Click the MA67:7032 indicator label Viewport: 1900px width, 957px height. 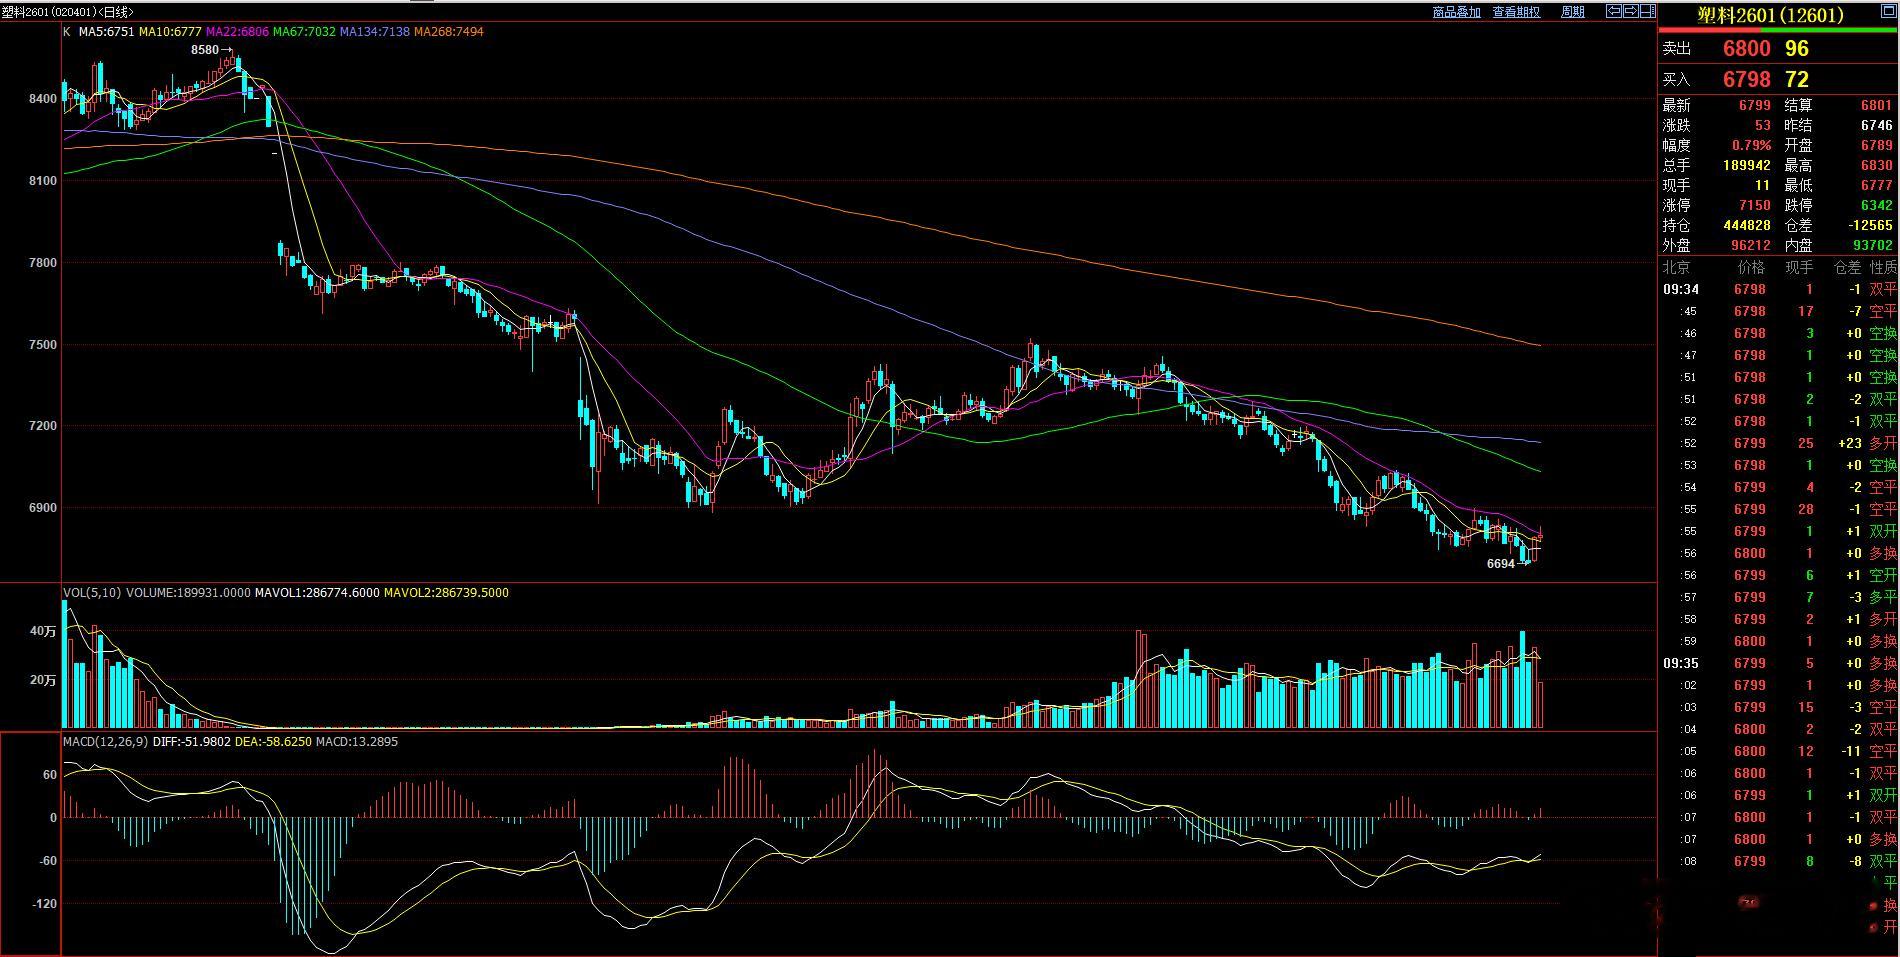click(x=304, y=32)
